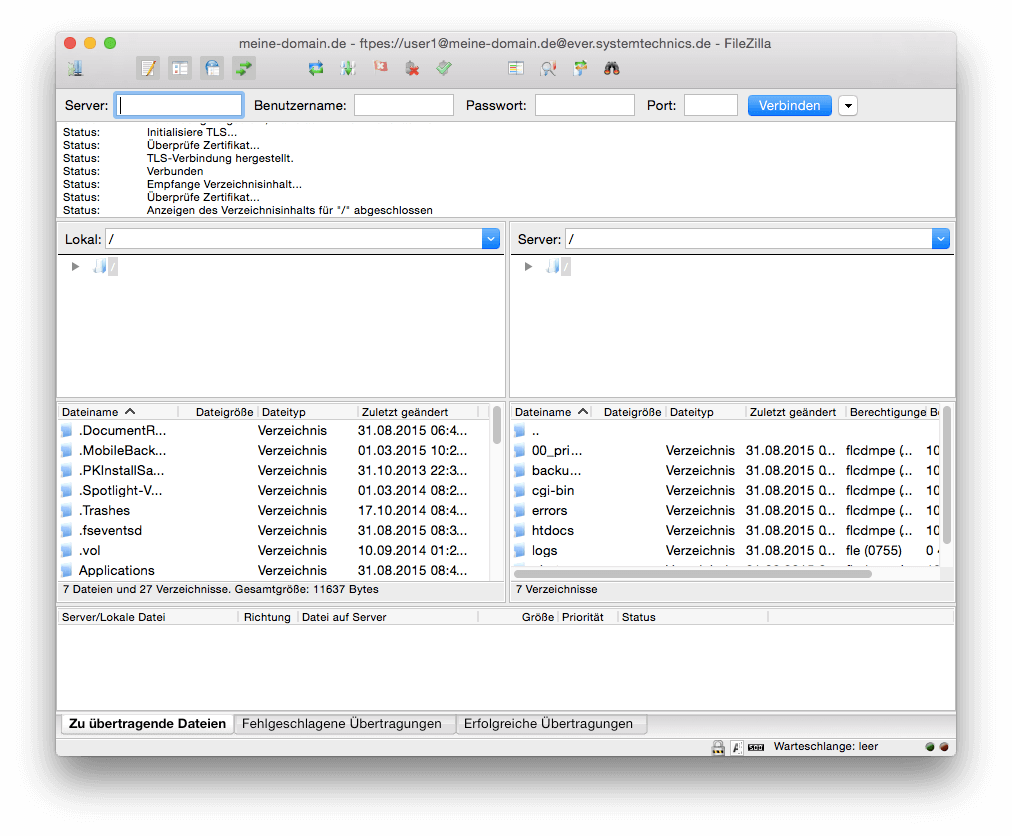Image resolution: width=1012 pixels, height=836 pixels.
Task: Toggle directory comparison (magnifier icon)
Action: [x=548, y=68]
